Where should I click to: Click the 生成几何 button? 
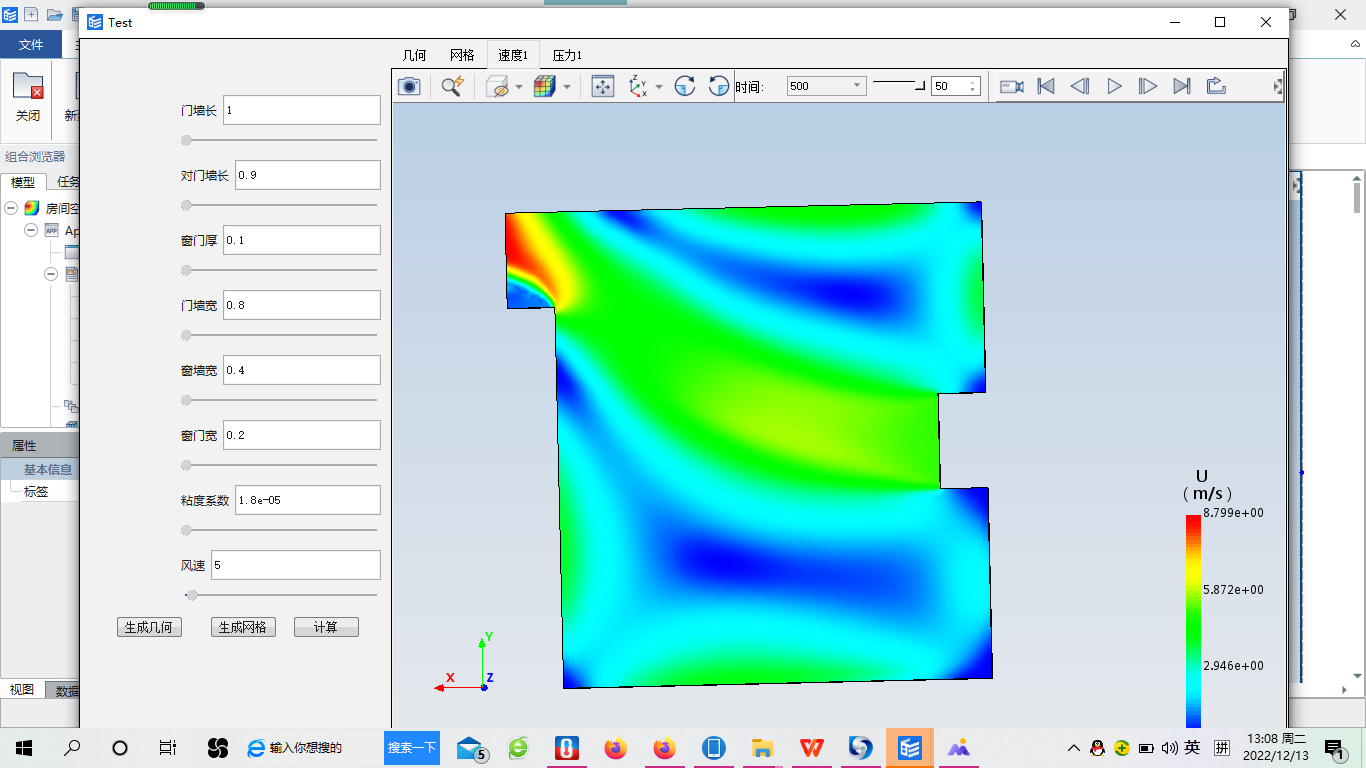[149, 627]
